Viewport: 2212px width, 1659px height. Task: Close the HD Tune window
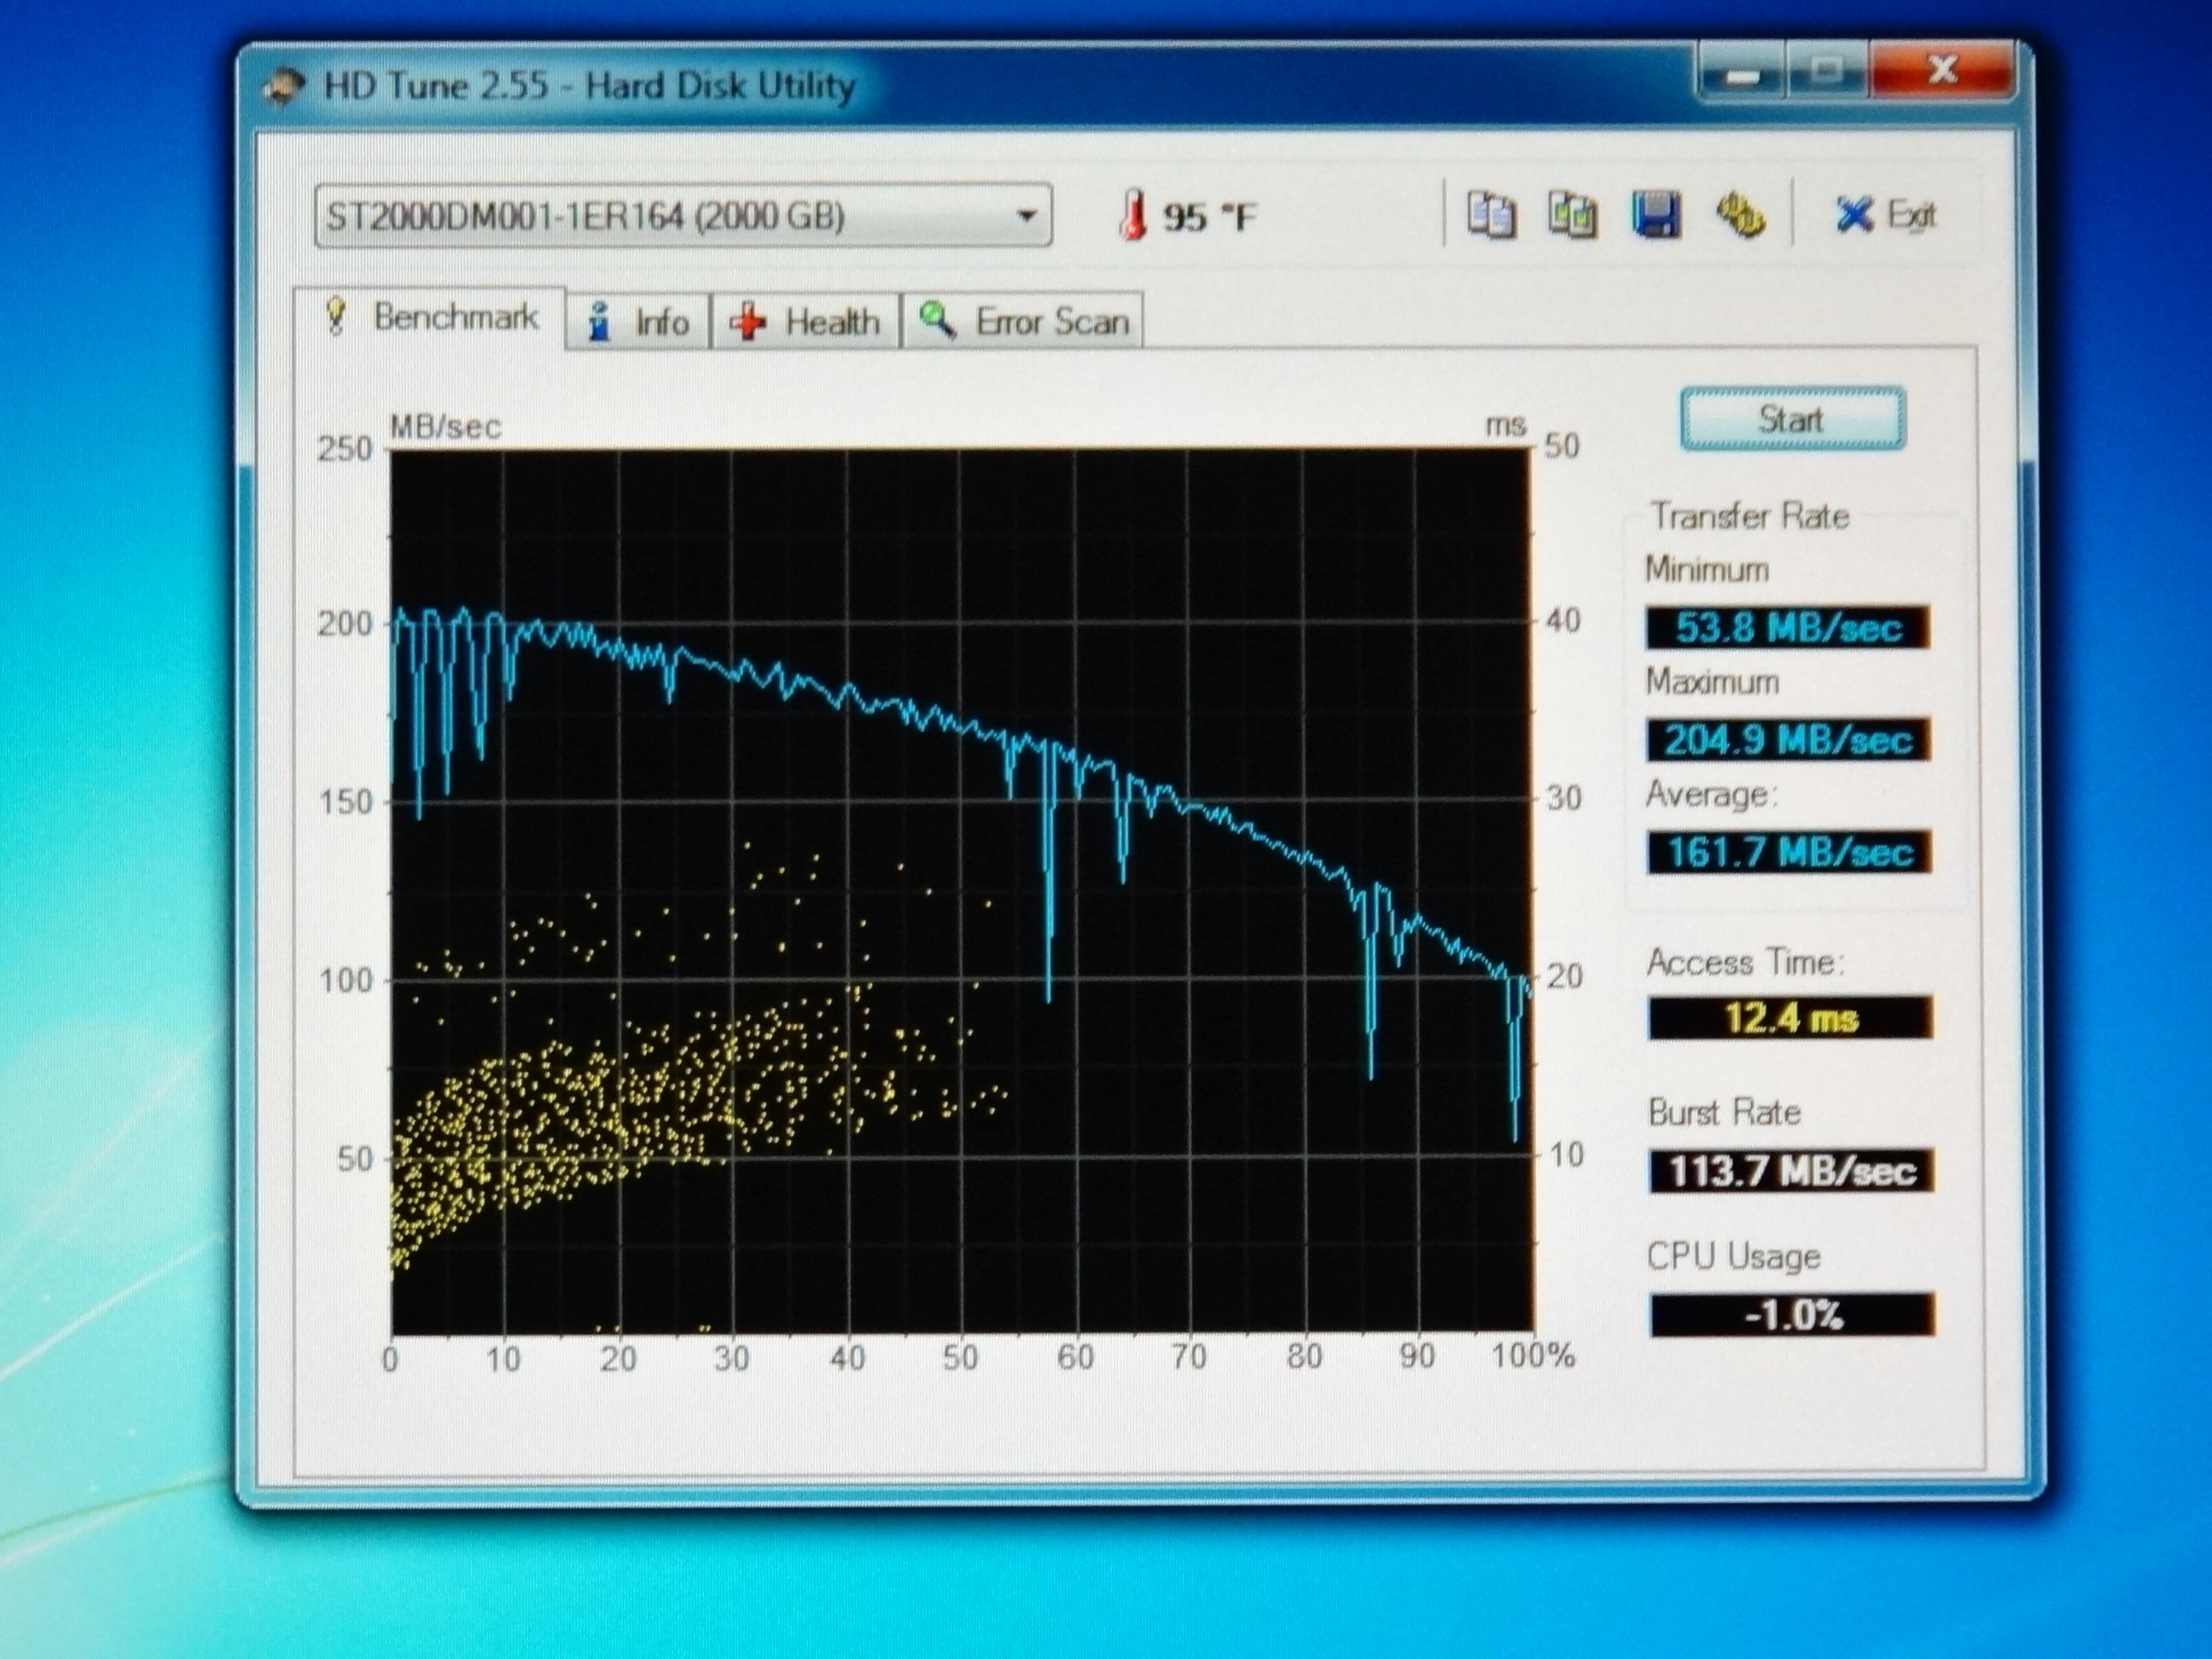pos(1943,70)
